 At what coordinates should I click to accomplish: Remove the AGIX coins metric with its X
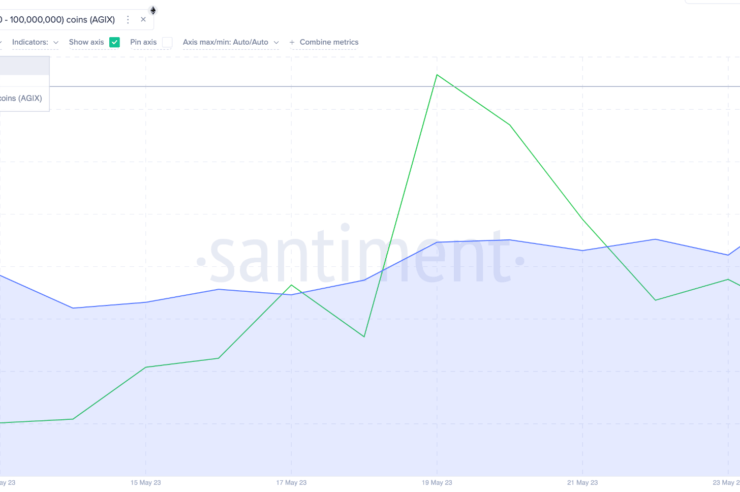pos(143,20)
